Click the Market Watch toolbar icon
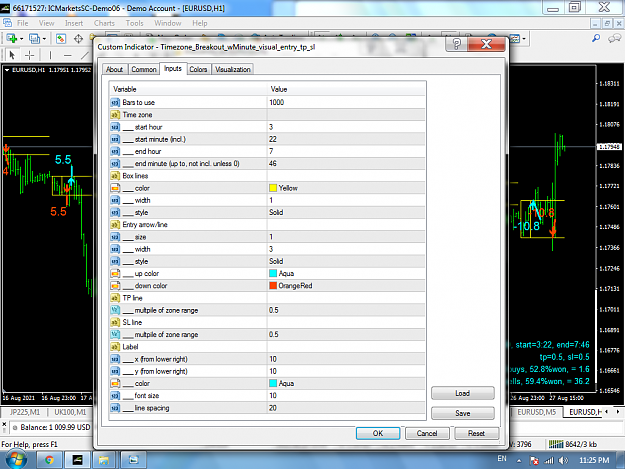Viewport: 625px width, 469px height. point(61,39)
